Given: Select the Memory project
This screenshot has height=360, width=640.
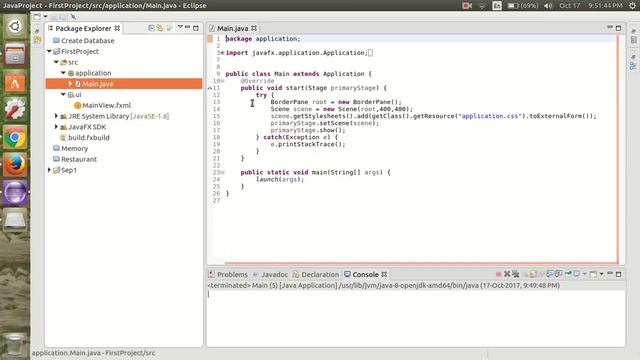Looking at the screenshot, I should 70,148.
